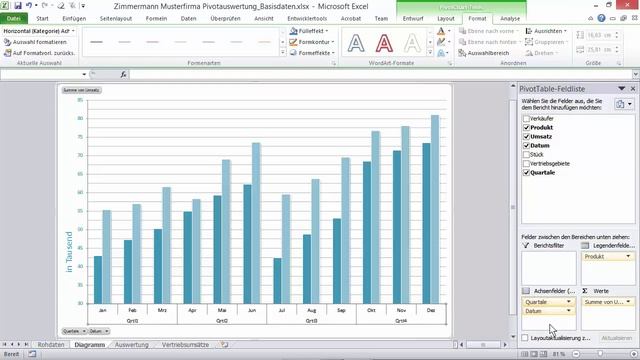Click the text effects glowing A icon
The width and height of the screenshot is (640, 360).
pos(441,53)
